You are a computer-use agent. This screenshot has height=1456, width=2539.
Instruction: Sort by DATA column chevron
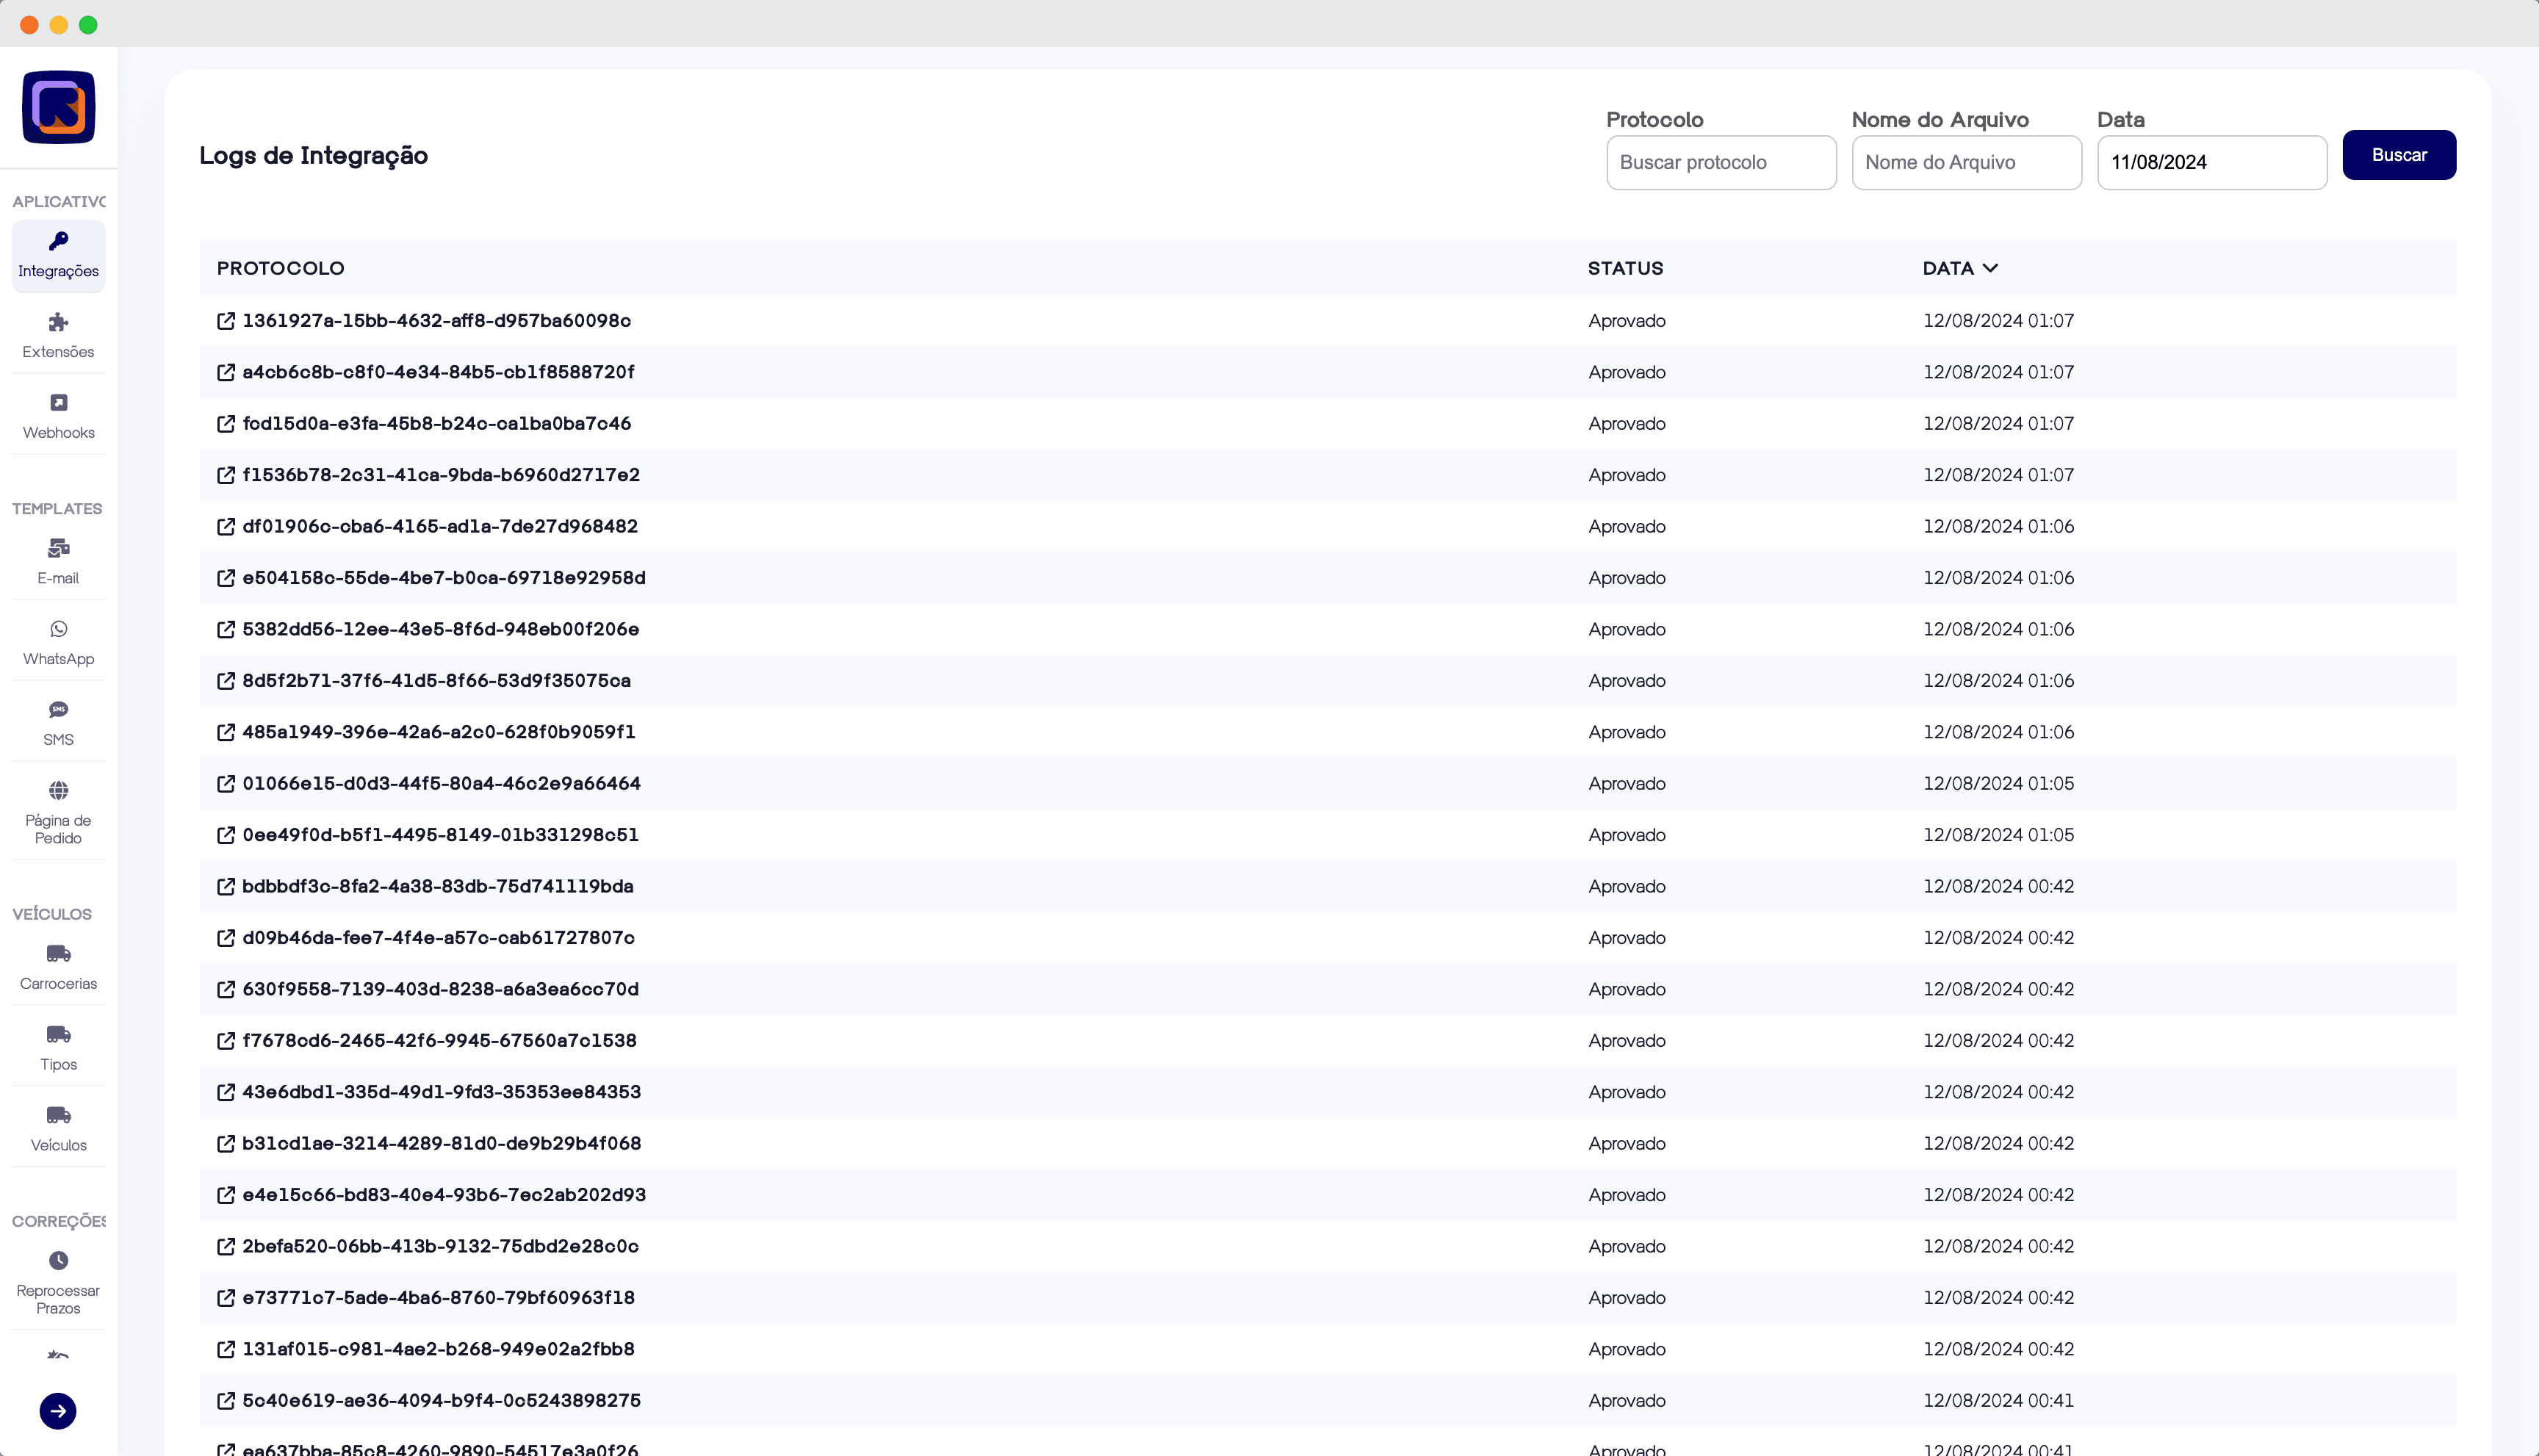(x=1989, y=268)
